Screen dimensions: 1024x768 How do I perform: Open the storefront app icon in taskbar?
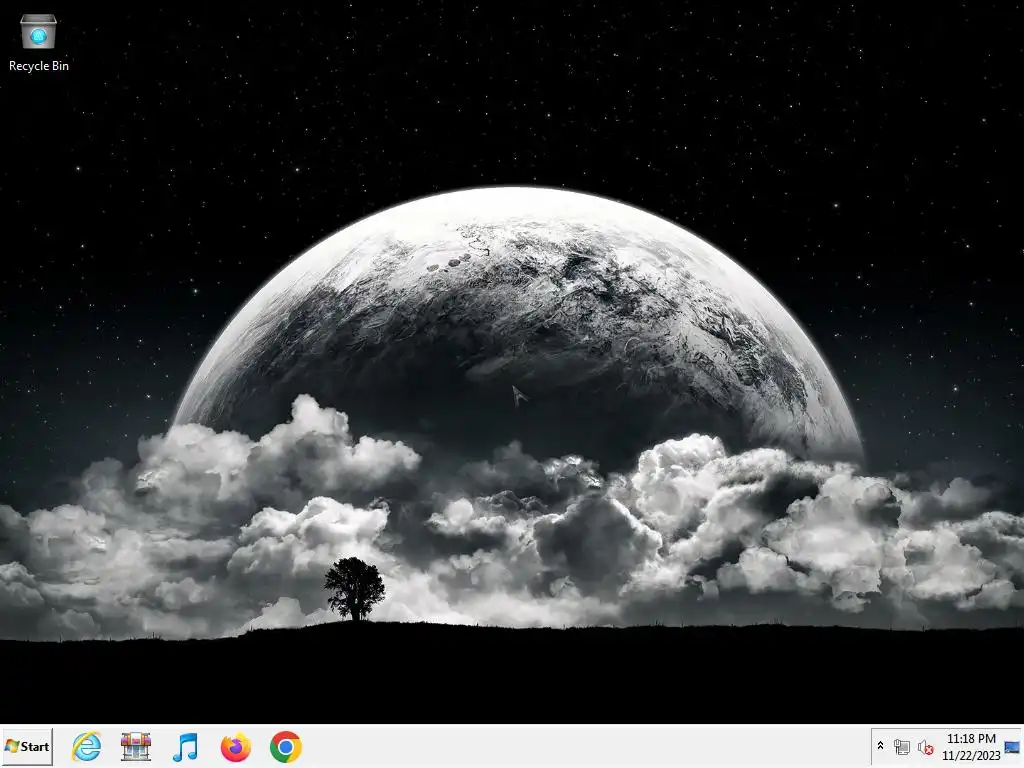136,746
